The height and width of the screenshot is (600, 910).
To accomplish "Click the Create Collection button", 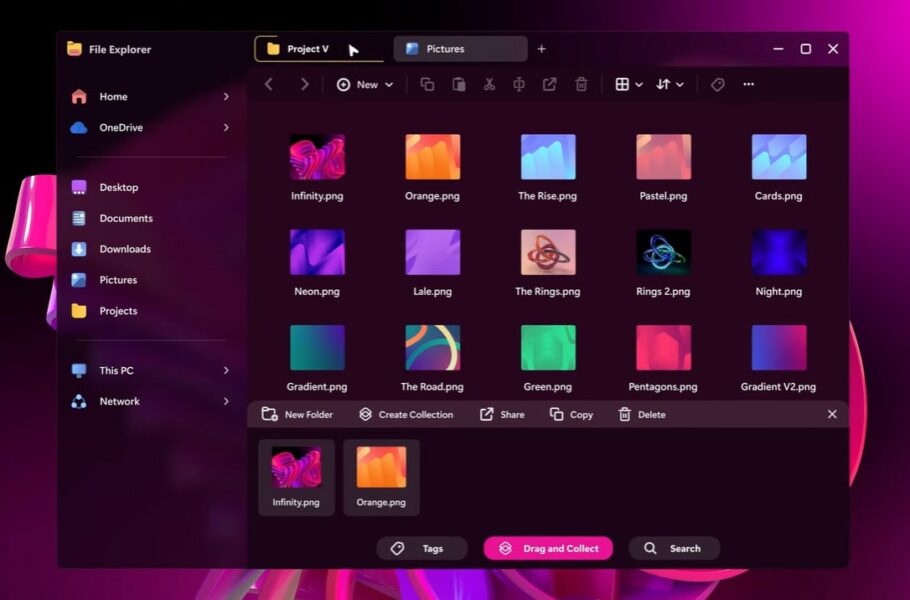I will pos(406,414).
